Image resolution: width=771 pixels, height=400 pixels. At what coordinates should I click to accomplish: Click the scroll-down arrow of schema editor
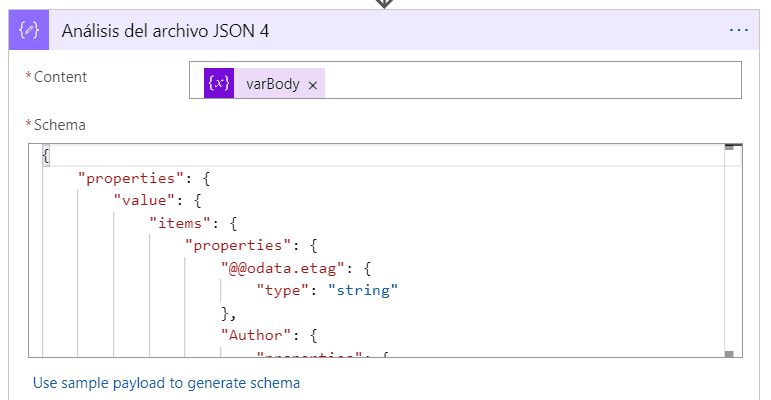point(729,354)
